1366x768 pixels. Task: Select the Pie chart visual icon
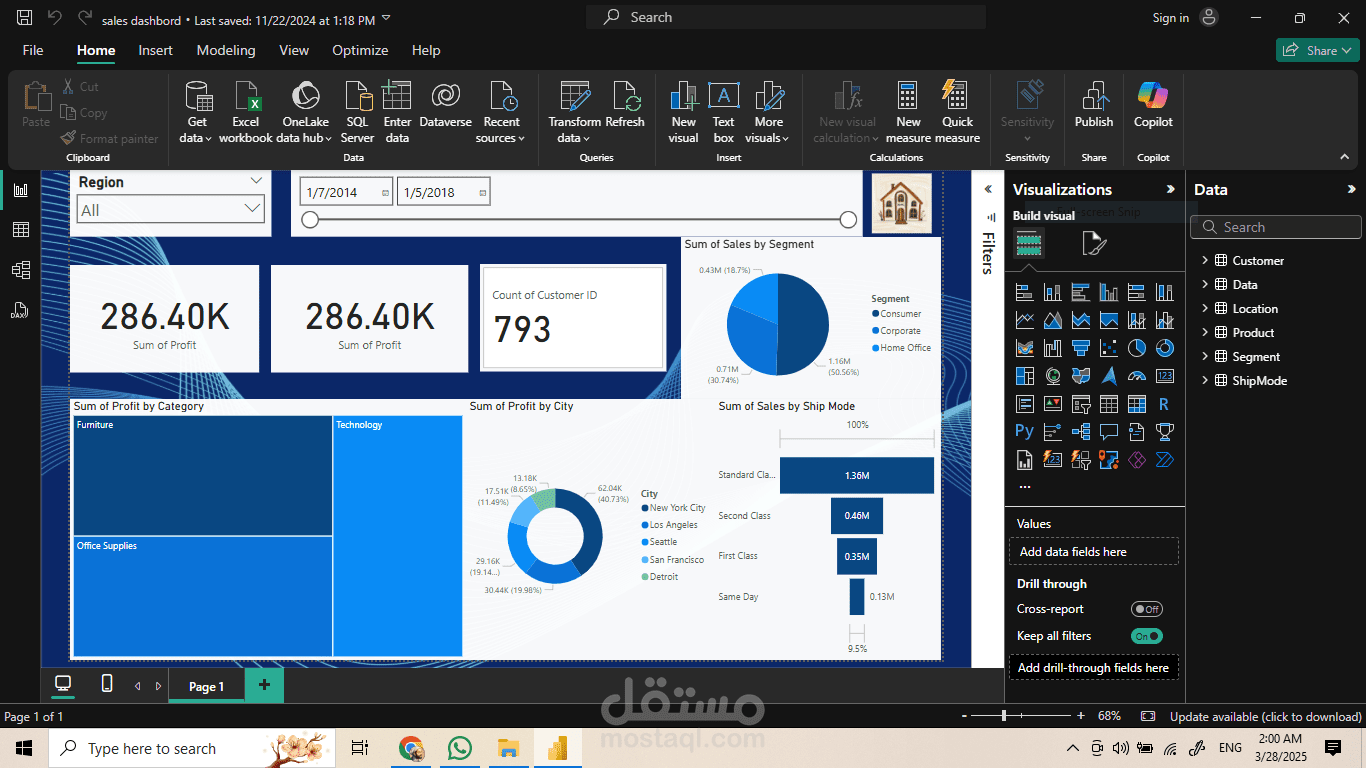(x=1136, y=348)
